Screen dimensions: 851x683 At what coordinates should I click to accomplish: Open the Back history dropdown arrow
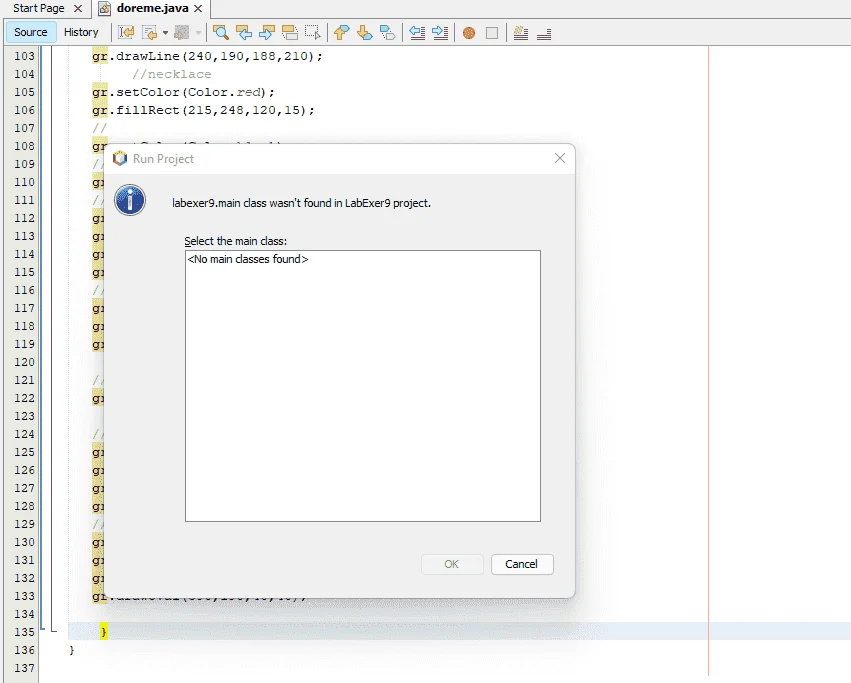(165, 33)
